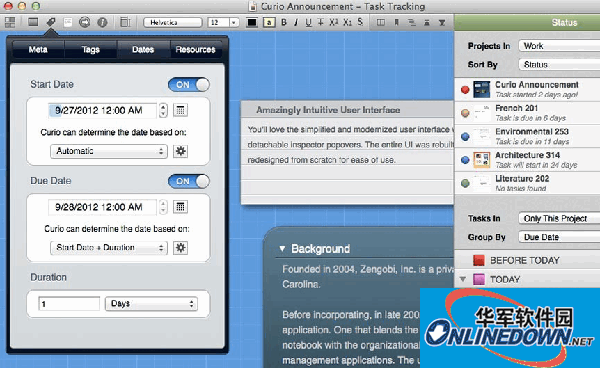Open the Sort By Status dropdown
The height and width of the screenshot is (368, 600).
(559, 64)
